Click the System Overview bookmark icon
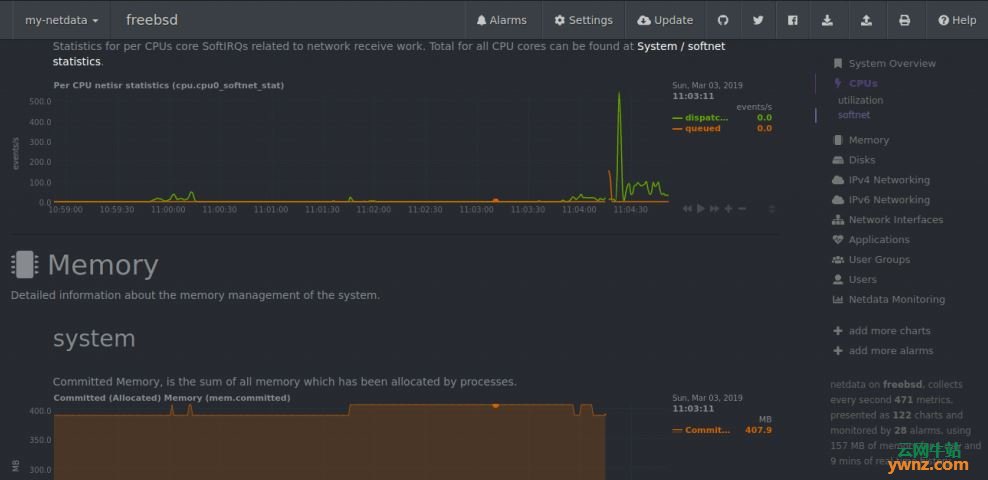The image size is (988, 480). pos(837,64)
